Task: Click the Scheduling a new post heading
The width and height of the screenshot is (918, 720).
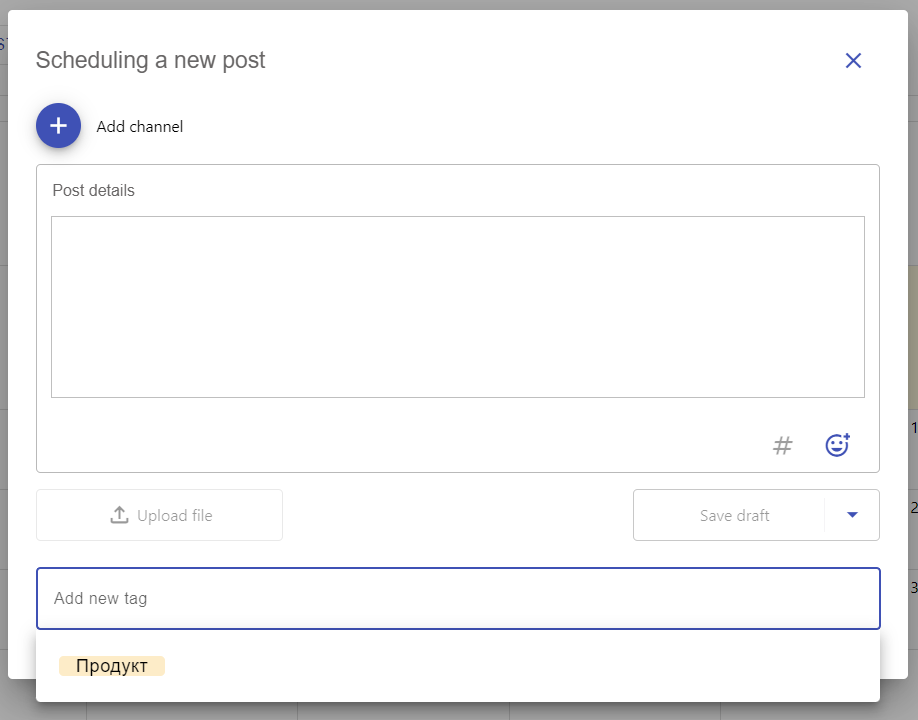Action: 150,60
